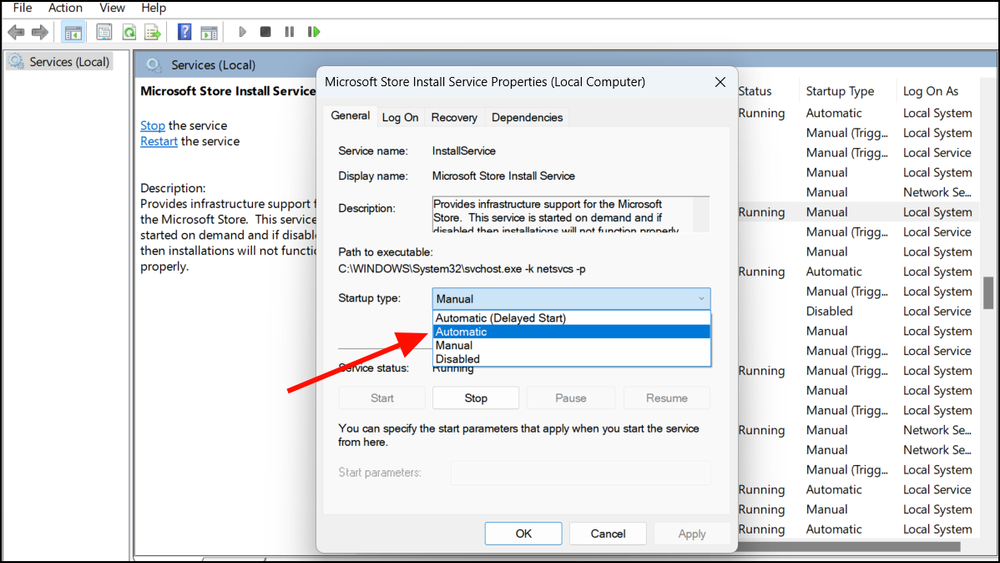Choose Manual from the startup type list
This screenshot has height=563, width=1000.
point(571,345)
